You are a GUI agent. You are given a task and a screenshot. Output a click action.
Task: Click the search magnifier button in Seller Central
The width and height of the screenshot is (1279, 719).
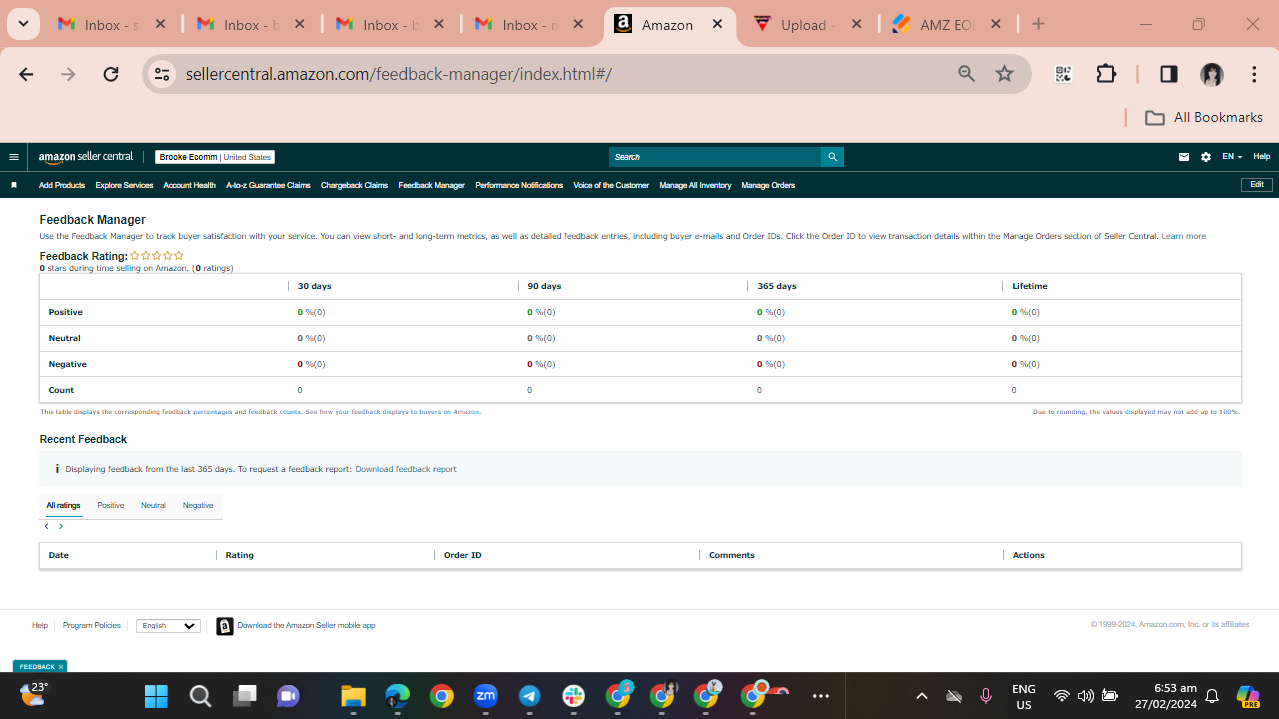832,157
